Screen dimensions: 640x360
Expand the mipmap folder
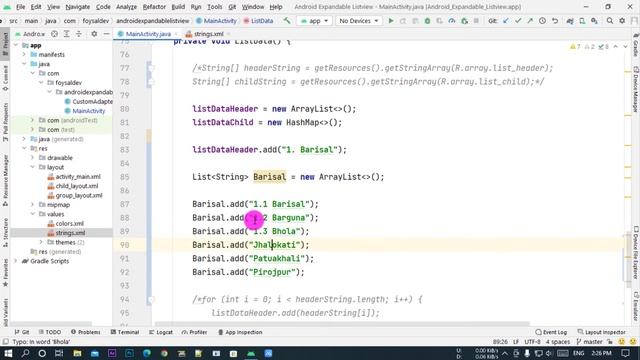click(33, 204)
